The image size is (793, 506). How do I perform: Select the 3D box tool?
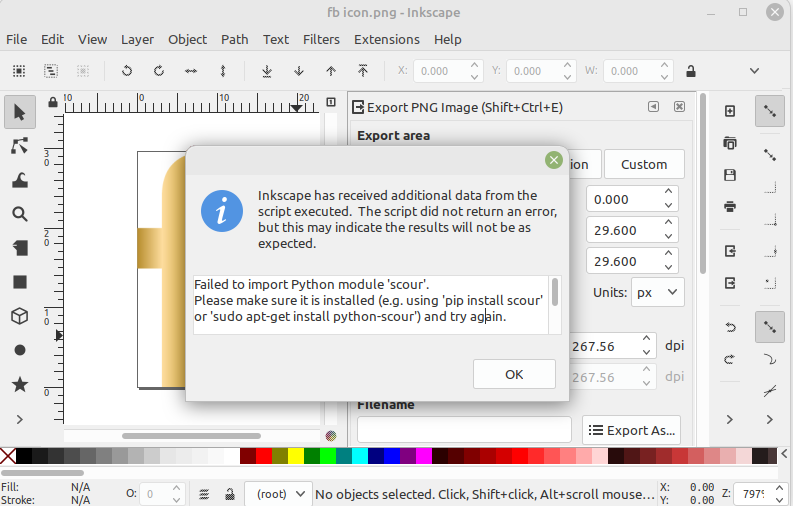point(19,316)
